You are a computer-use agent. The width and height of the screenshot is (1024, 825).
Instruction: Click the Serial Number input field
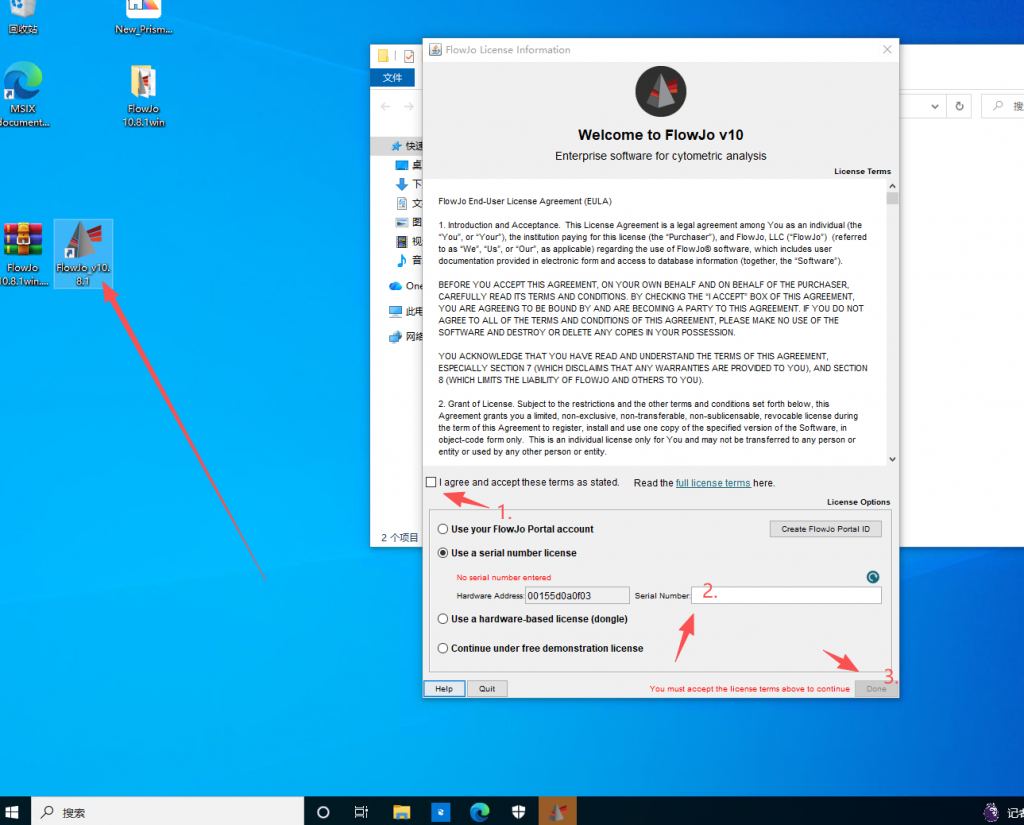(787, 596)
